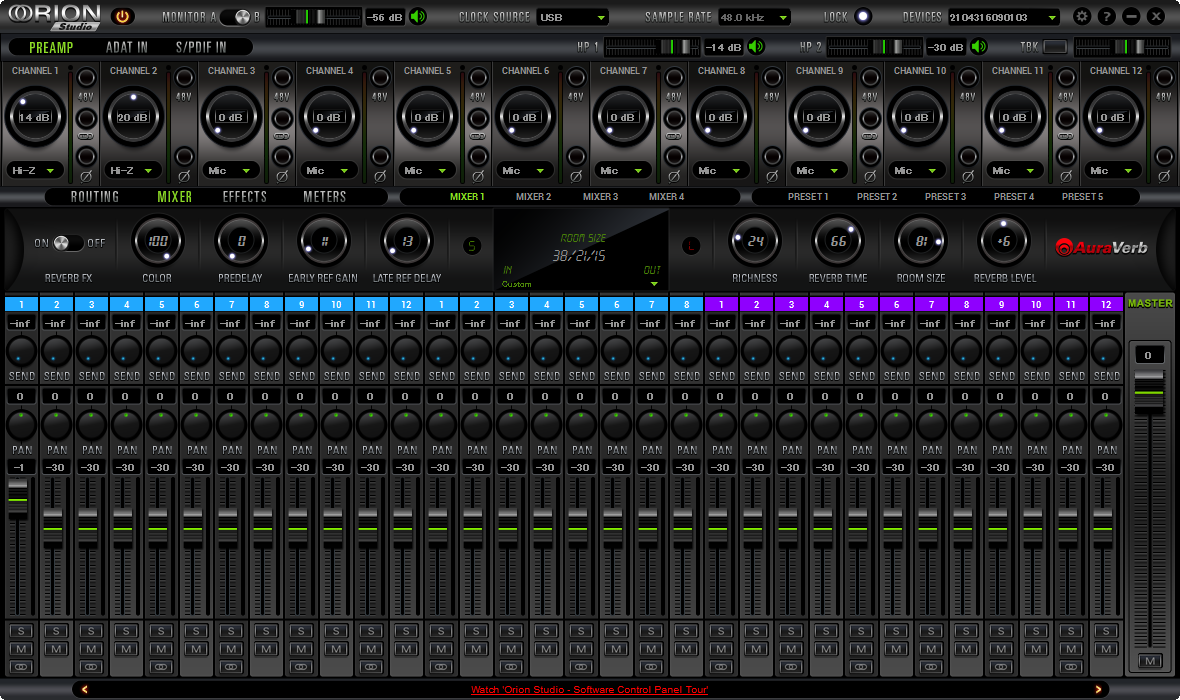Click the Channel 1 gain knob
This screenshot has width=1180, height=700.
pyautogui.click(x=35, y=117)
